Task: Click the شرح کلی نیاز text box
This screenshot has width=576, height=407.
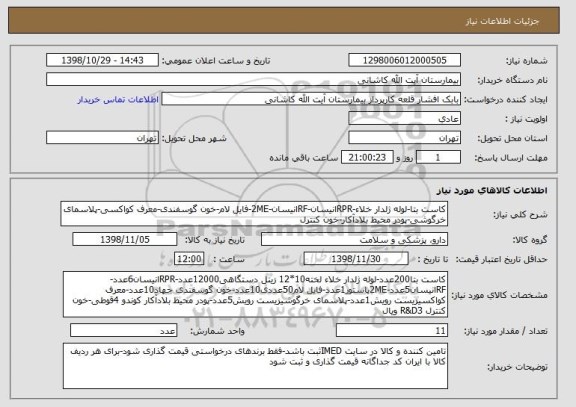Action: click(254, 214)
